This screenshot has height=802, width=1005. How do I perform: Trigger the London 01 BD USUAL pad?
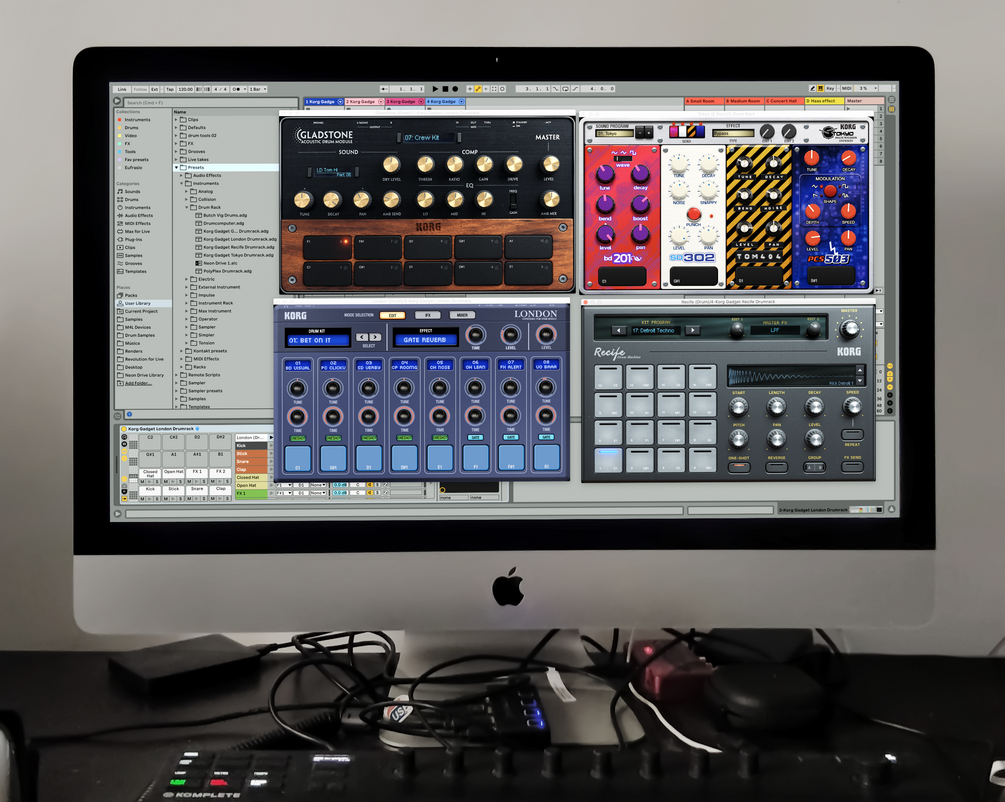coord(297,458)
